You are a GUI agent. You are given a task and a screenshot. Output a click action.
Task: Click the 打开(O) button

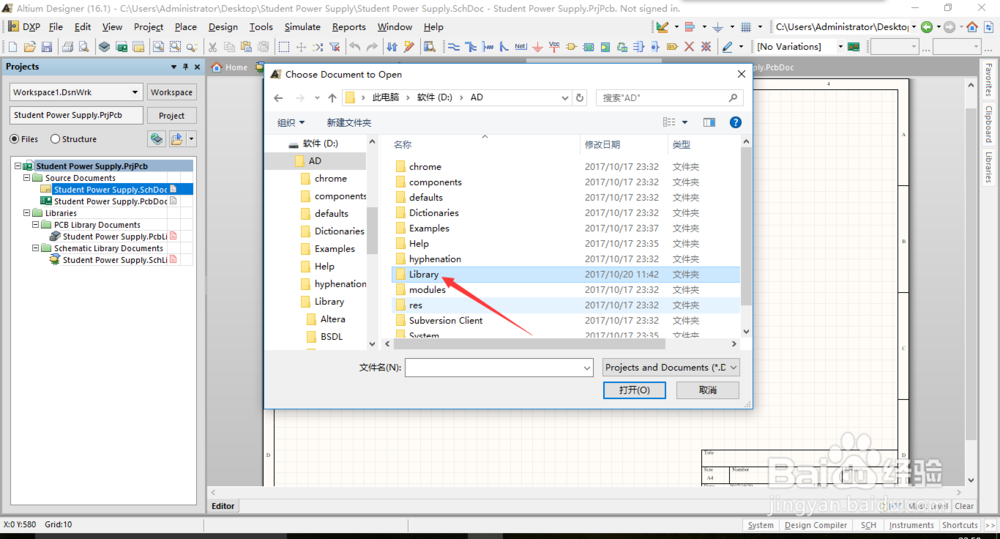click(635, 390)
